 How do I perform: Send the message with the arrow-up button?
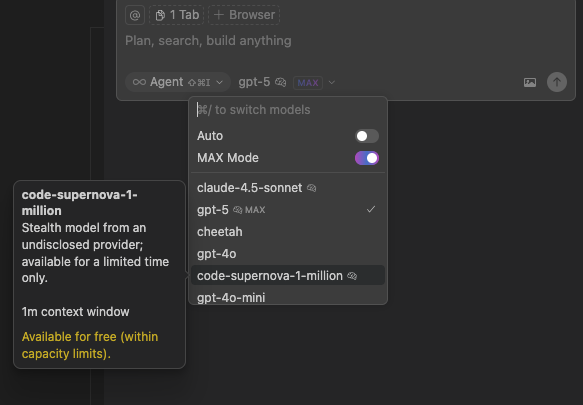(557, 82)
